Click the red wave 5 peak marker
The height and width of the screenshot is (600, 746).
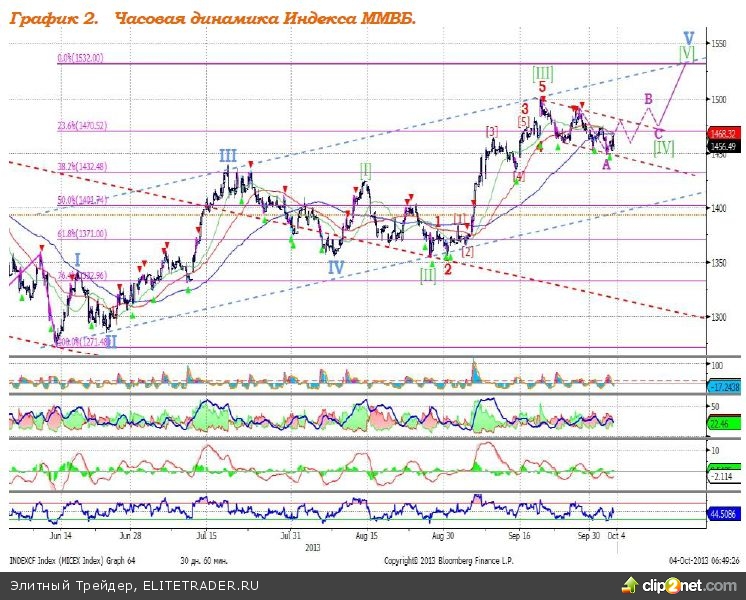[541, 88]
